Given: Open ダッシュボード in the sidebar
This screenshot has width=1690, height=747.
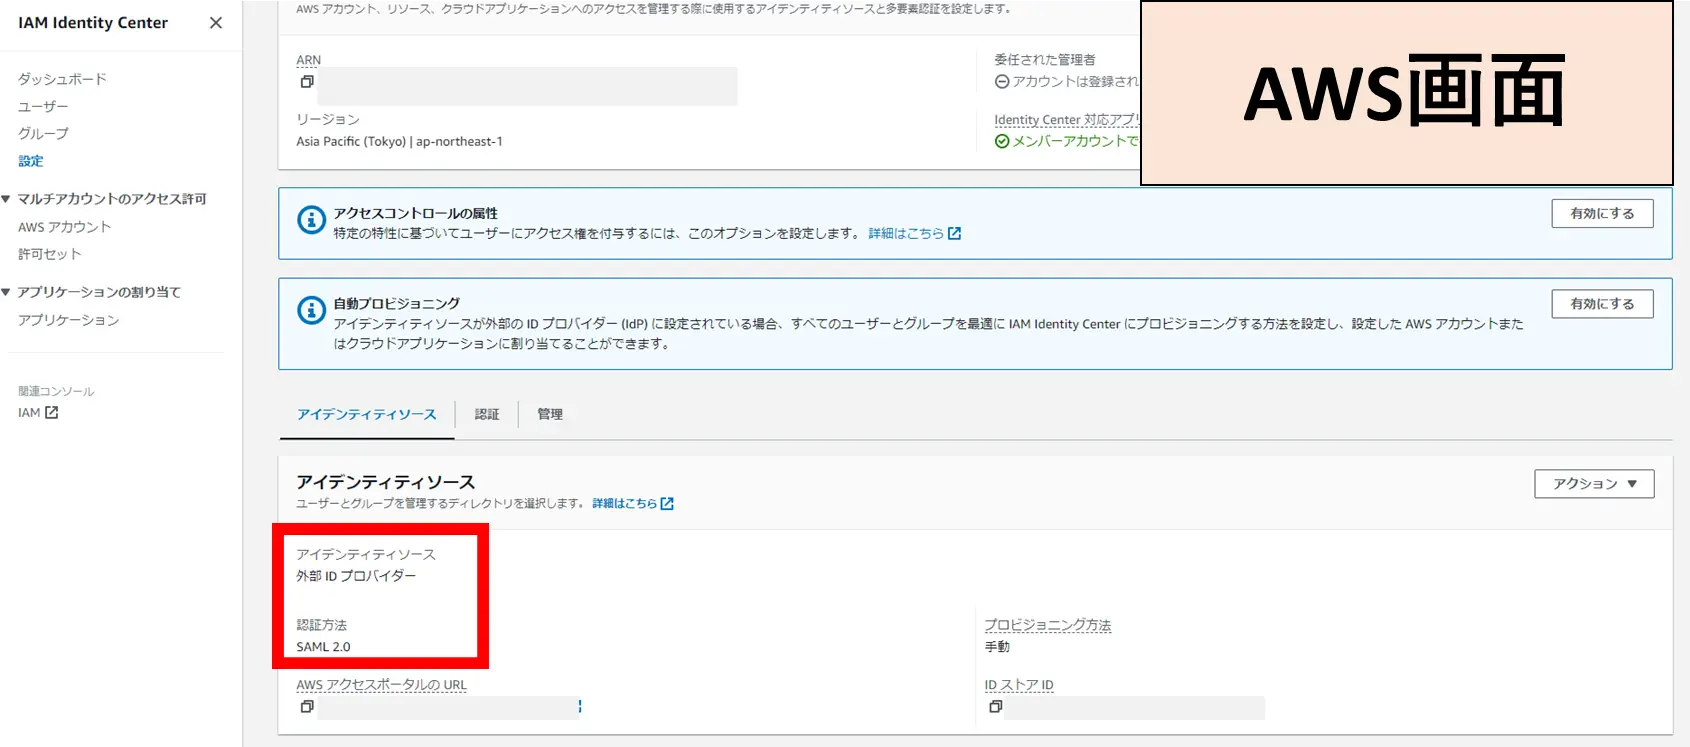Looking at the screenshot, I should (62, 79).
